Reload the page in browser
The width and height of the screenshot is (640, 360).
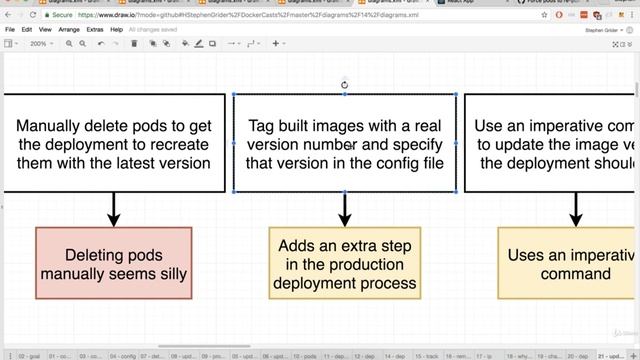coord(33,15)
